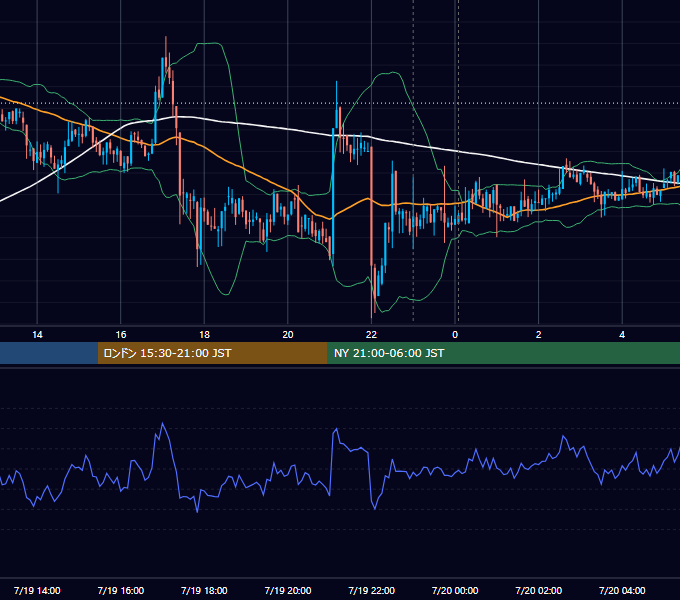This screenshot has width=680, height=600.
Task: Click the 2 hour axis label
Action: click(539, 335)
